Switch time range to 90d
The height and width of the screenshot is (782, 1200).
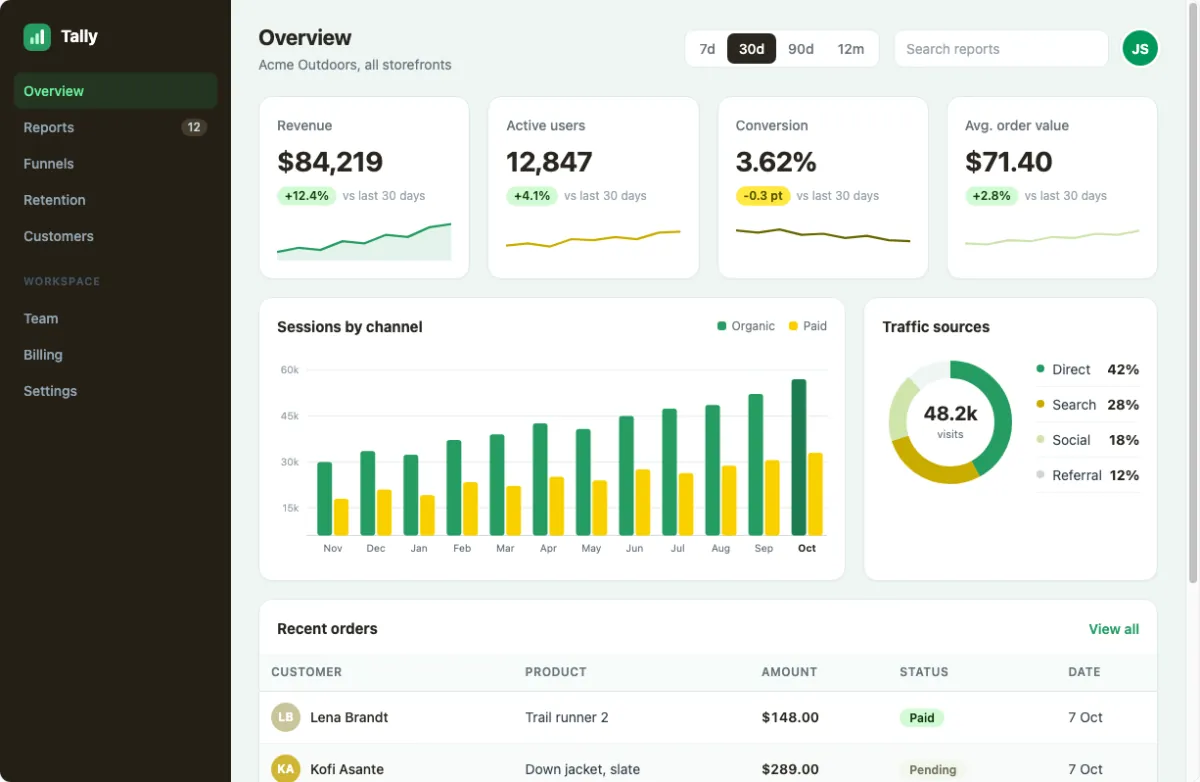click(x=801, y=49)
